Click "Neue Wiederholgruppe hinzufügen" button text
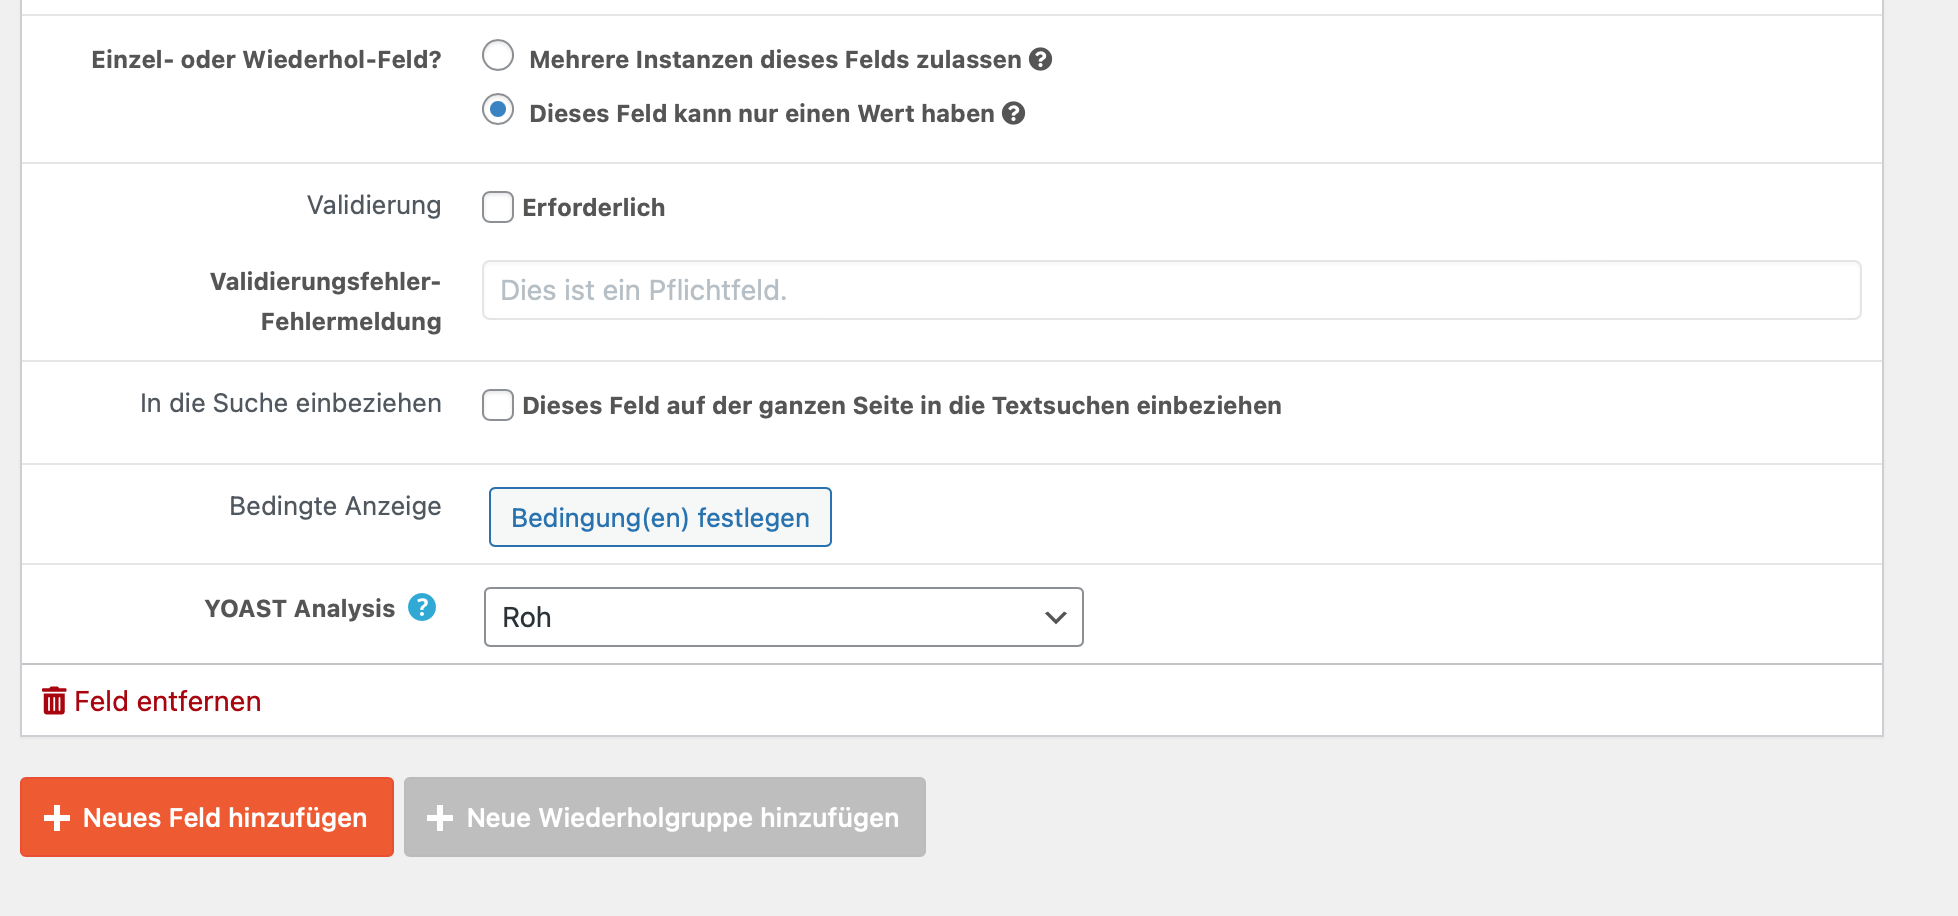 (682, 818)
